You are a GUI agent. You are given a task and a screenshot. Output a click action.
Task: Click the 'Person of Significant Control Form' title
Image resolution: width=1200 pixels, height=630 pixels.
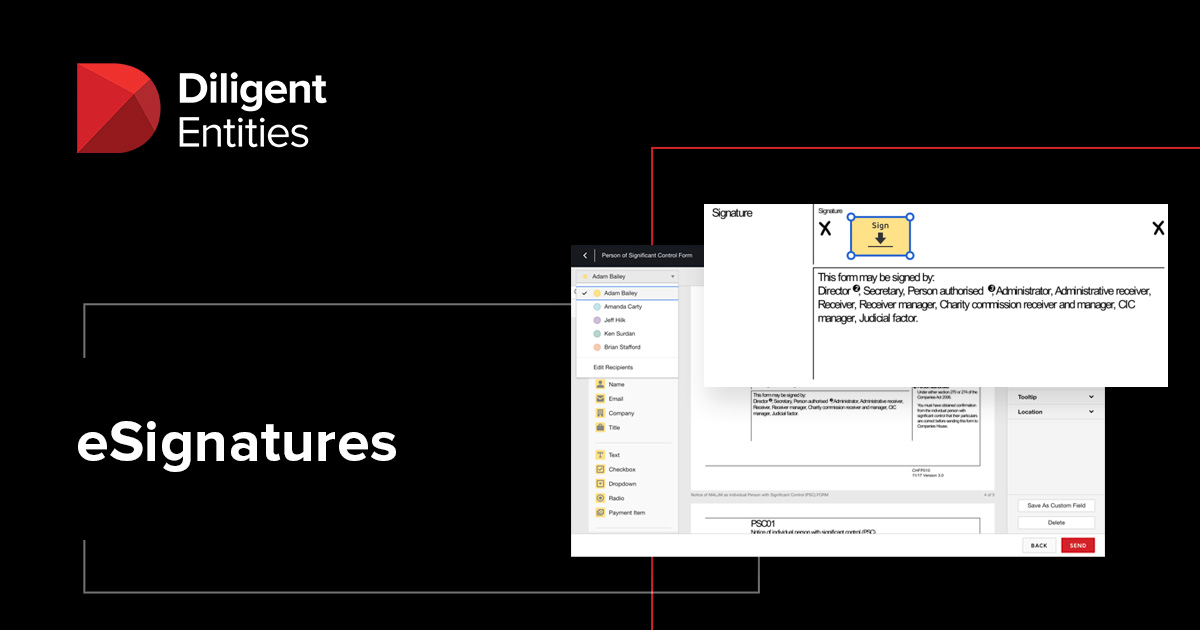[x=646, y=255]
